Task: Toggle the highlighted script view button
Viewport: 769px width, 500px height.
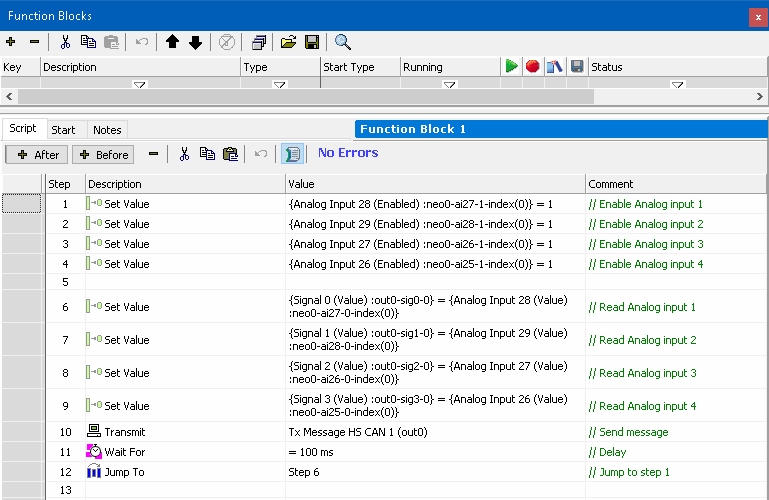Action: [292, 154]
